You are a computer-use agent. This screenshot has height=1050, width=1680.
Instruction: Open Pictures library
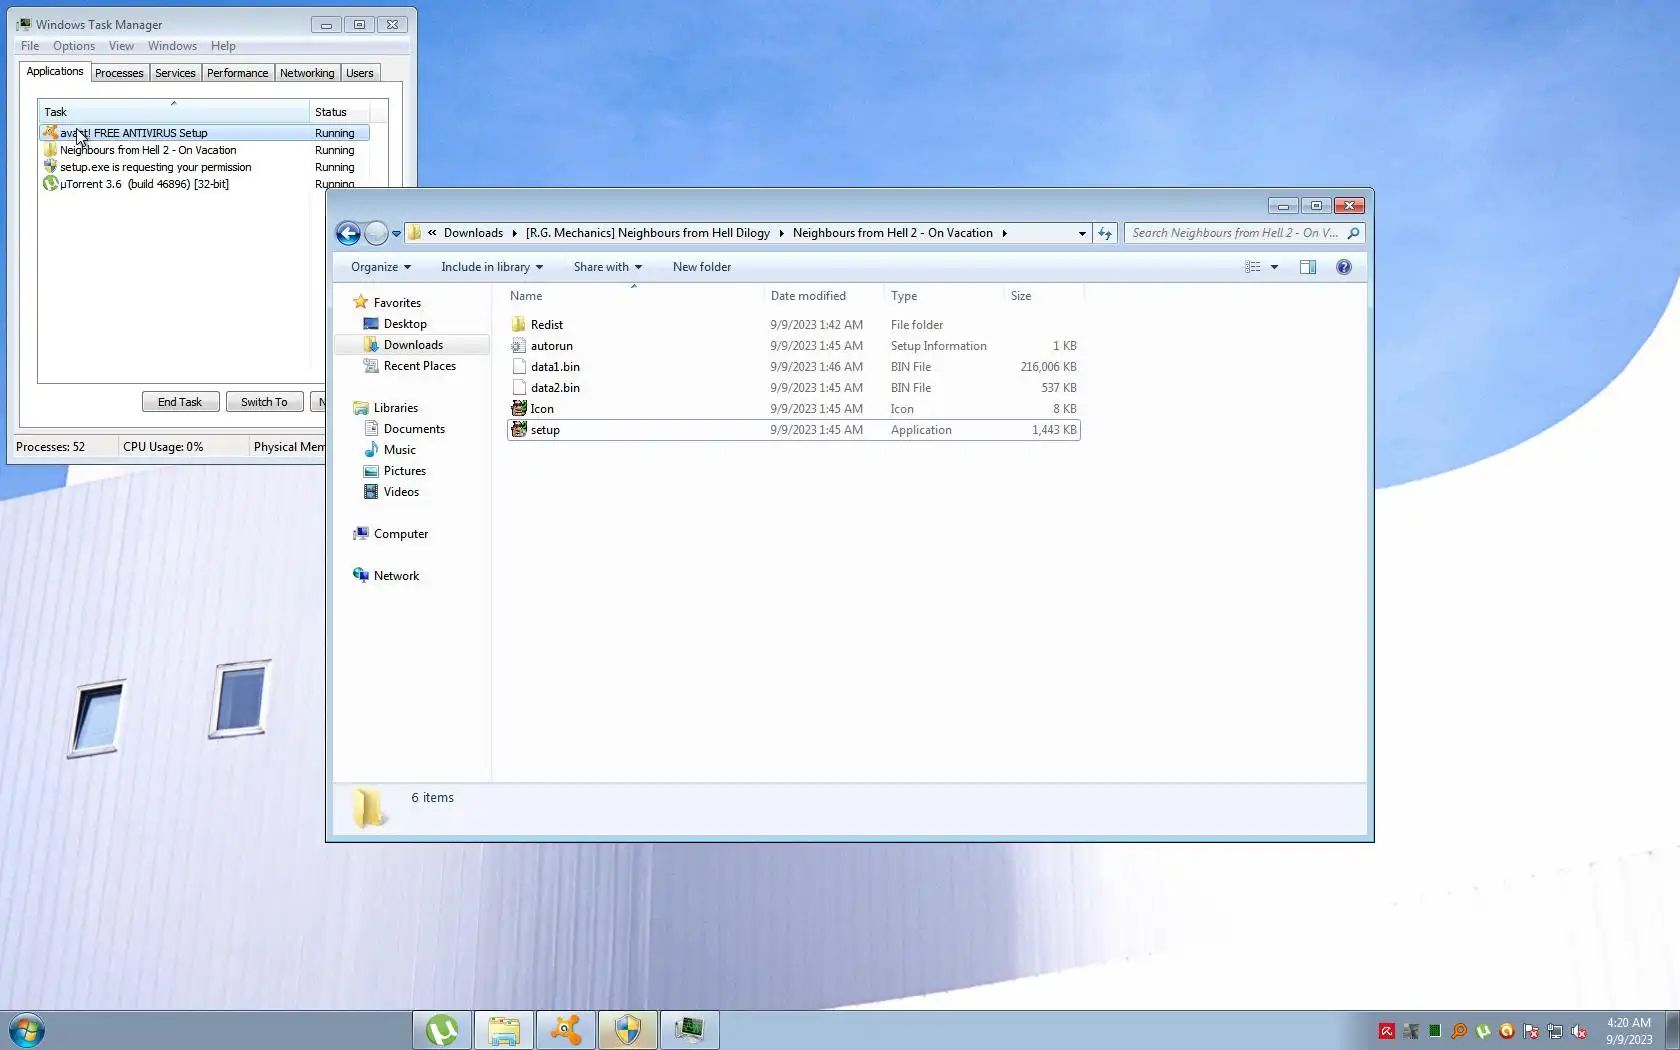pos(405,471)
